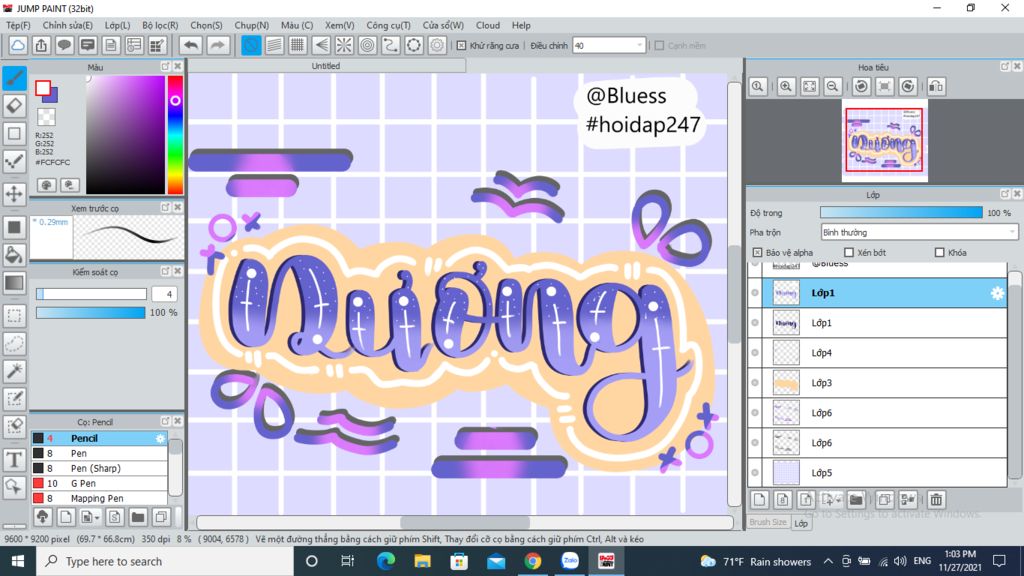Open Cửa sổ(W) menu
The width and height of the screenshot is (1024, 576).
(x=443, y=25)
